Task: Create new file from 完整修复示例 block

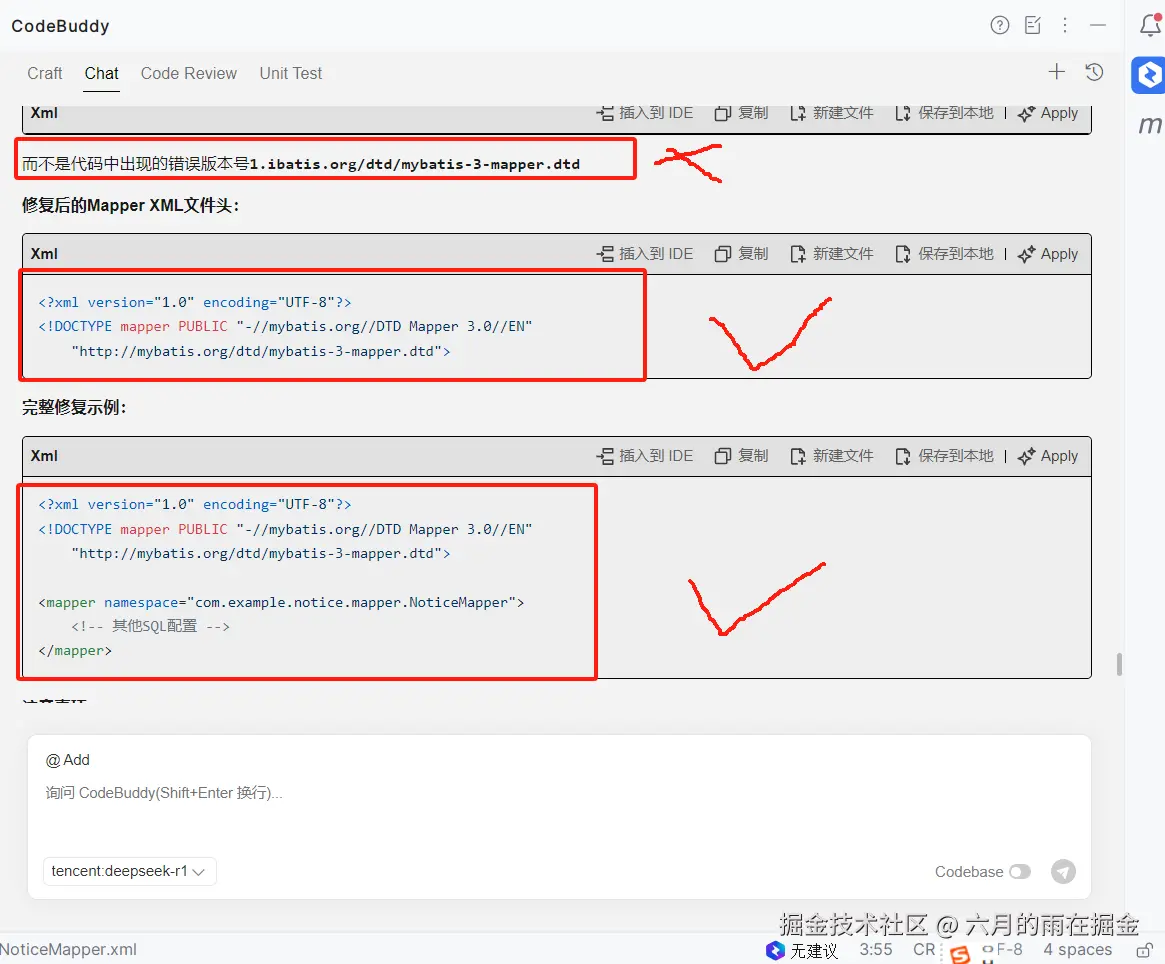Action: click(831, 456)
